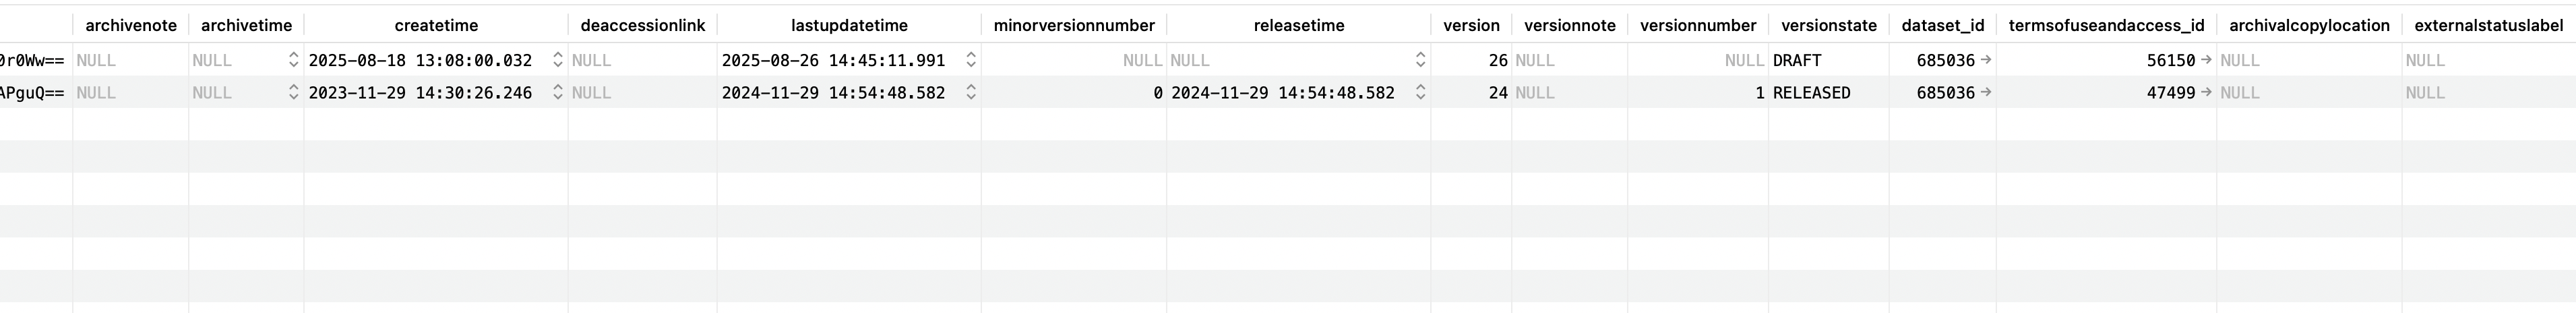Click the stepper on createtime 2025-08-18

(558, 60)
